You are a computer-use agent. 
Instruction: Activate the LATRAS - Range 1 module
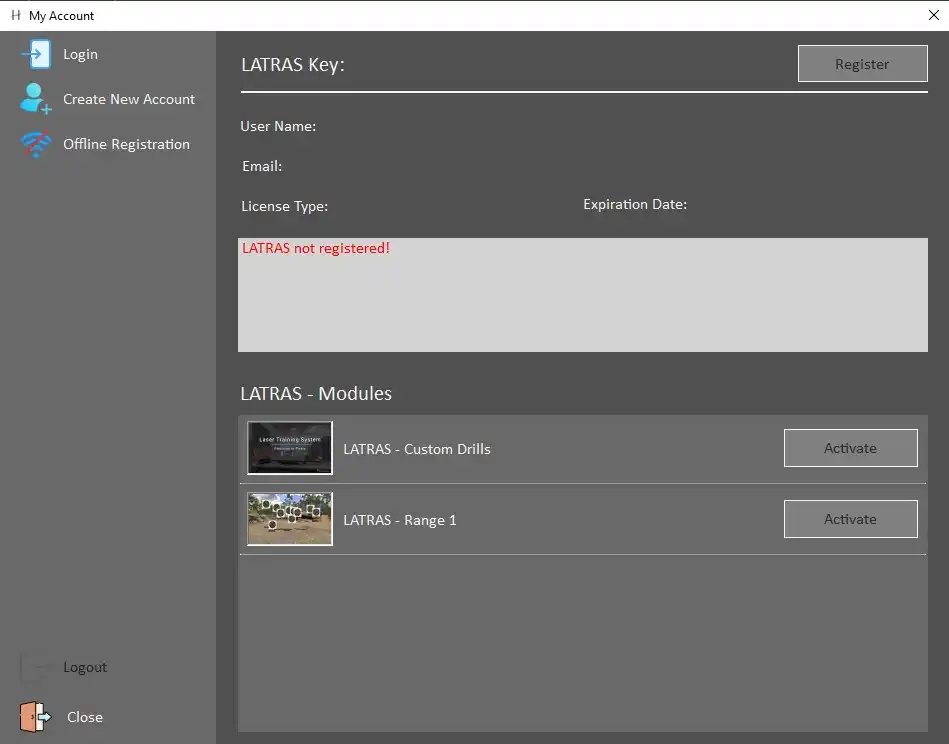tap(850, 519)
